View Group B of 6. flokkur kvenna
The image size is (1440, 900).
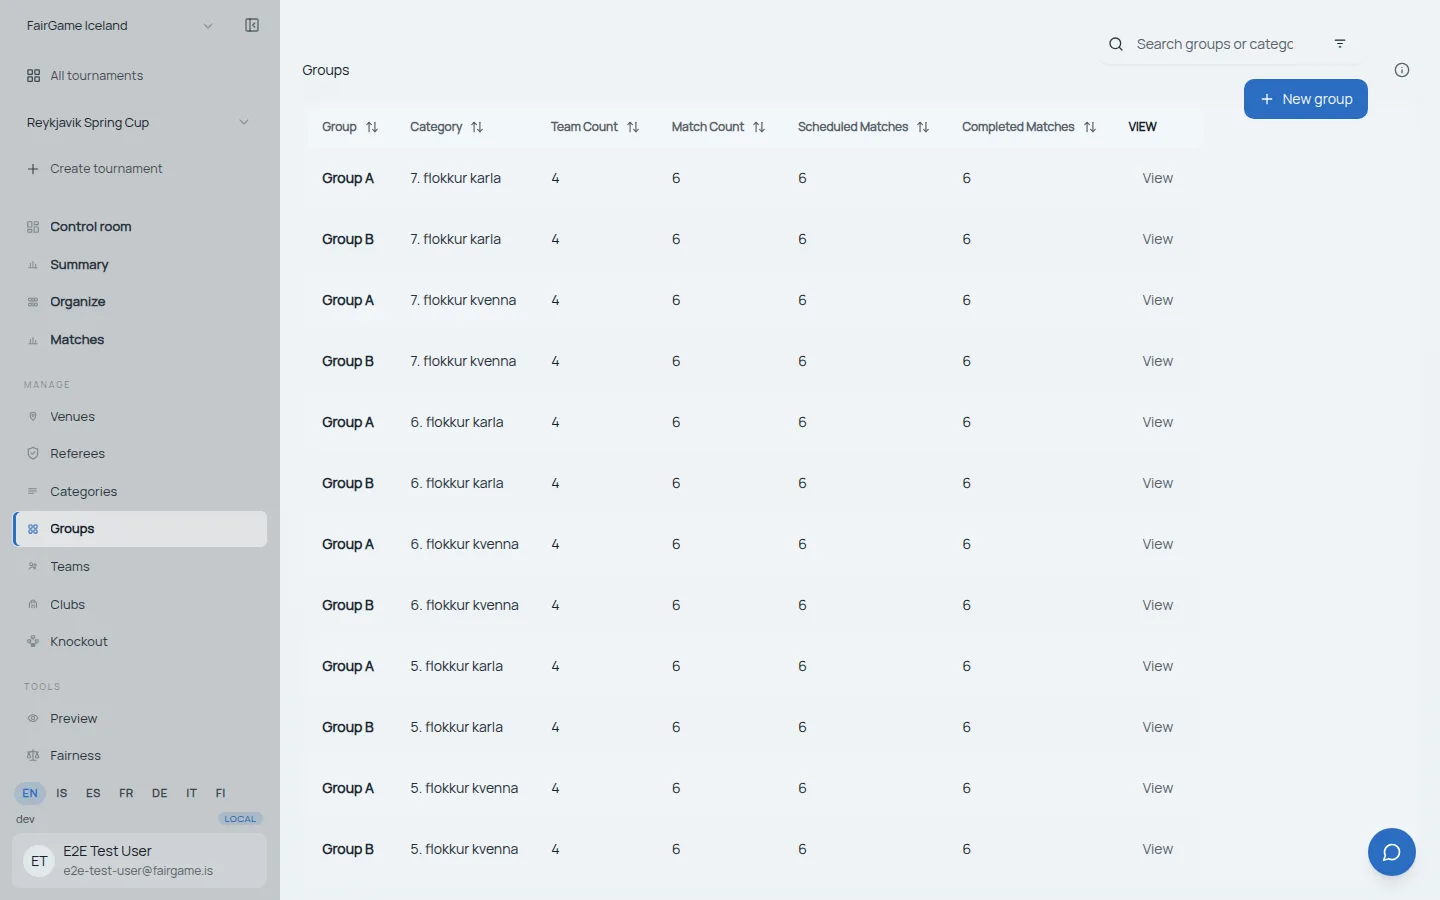point(1157,605)
